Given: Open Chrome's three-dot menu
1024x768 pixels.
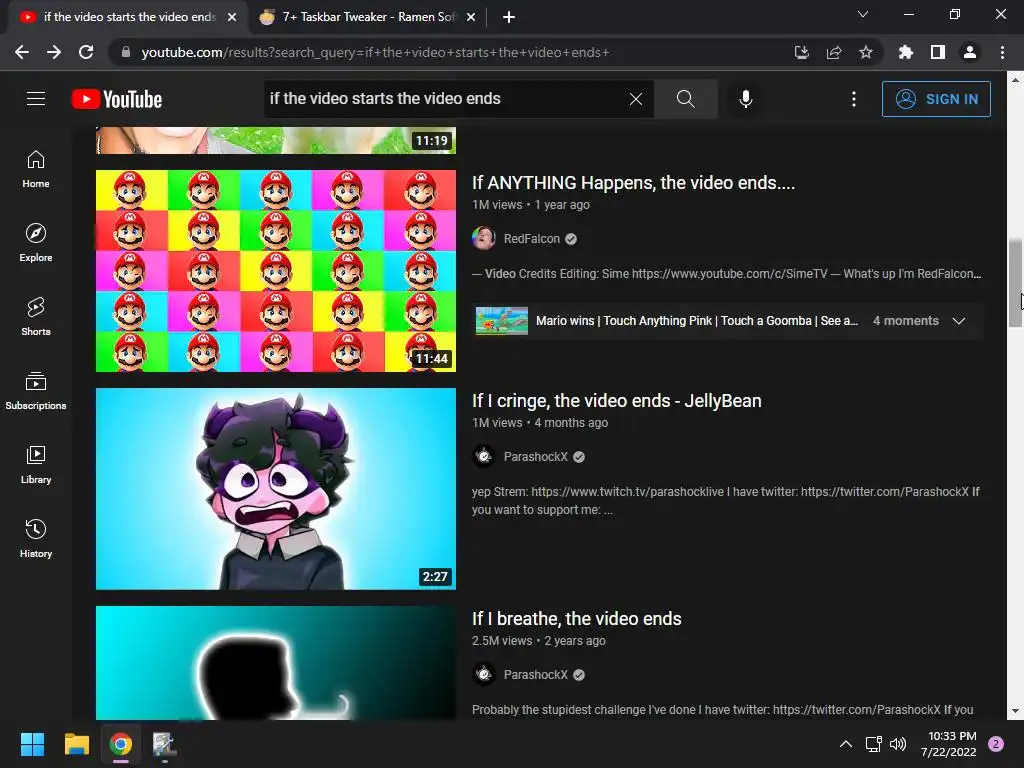Looking at the screenshot, I should click(1002, 52).
